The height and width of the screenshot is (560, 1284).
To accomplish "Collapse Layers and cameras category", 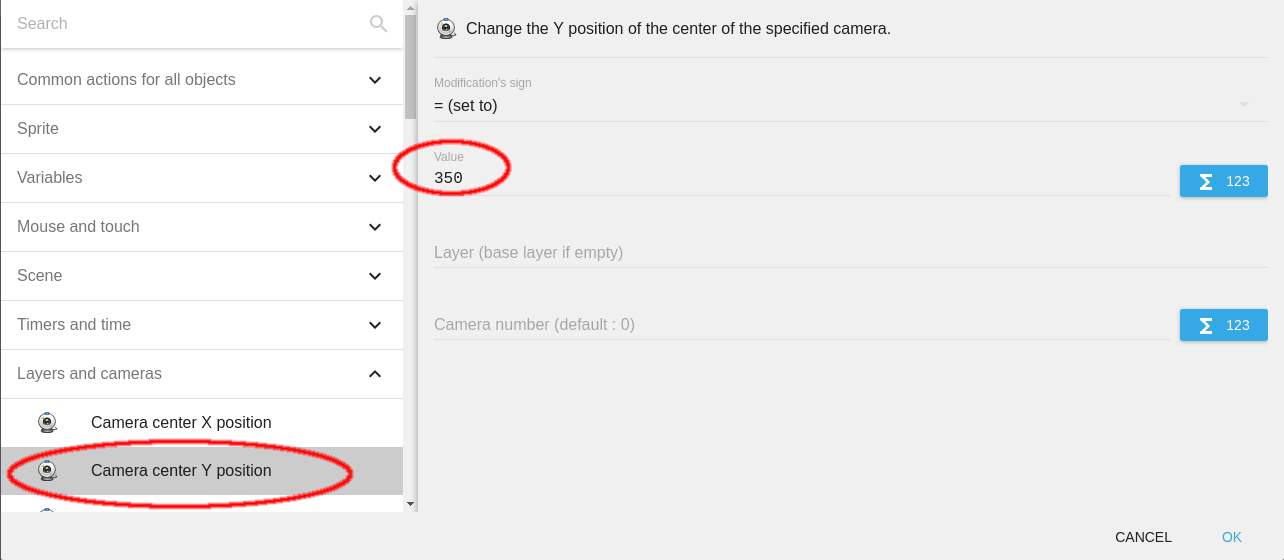I will tap(375, 374).
